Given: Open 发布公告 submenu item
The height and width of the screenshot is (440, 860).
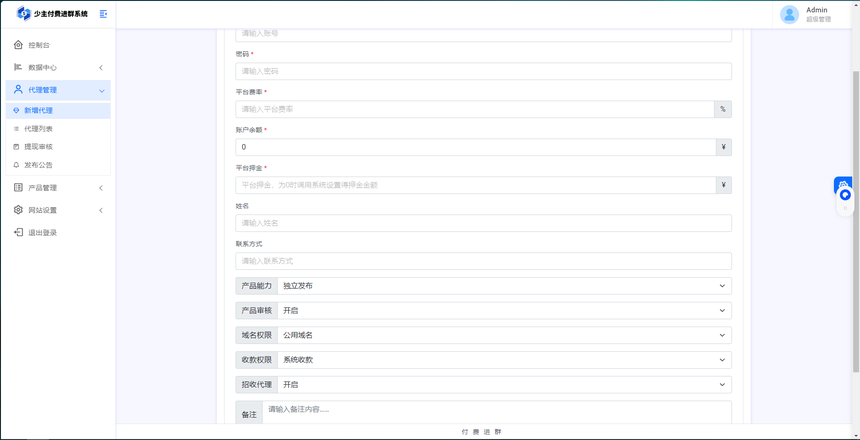Looking at the screenshot, I should [x=58, y=165].
